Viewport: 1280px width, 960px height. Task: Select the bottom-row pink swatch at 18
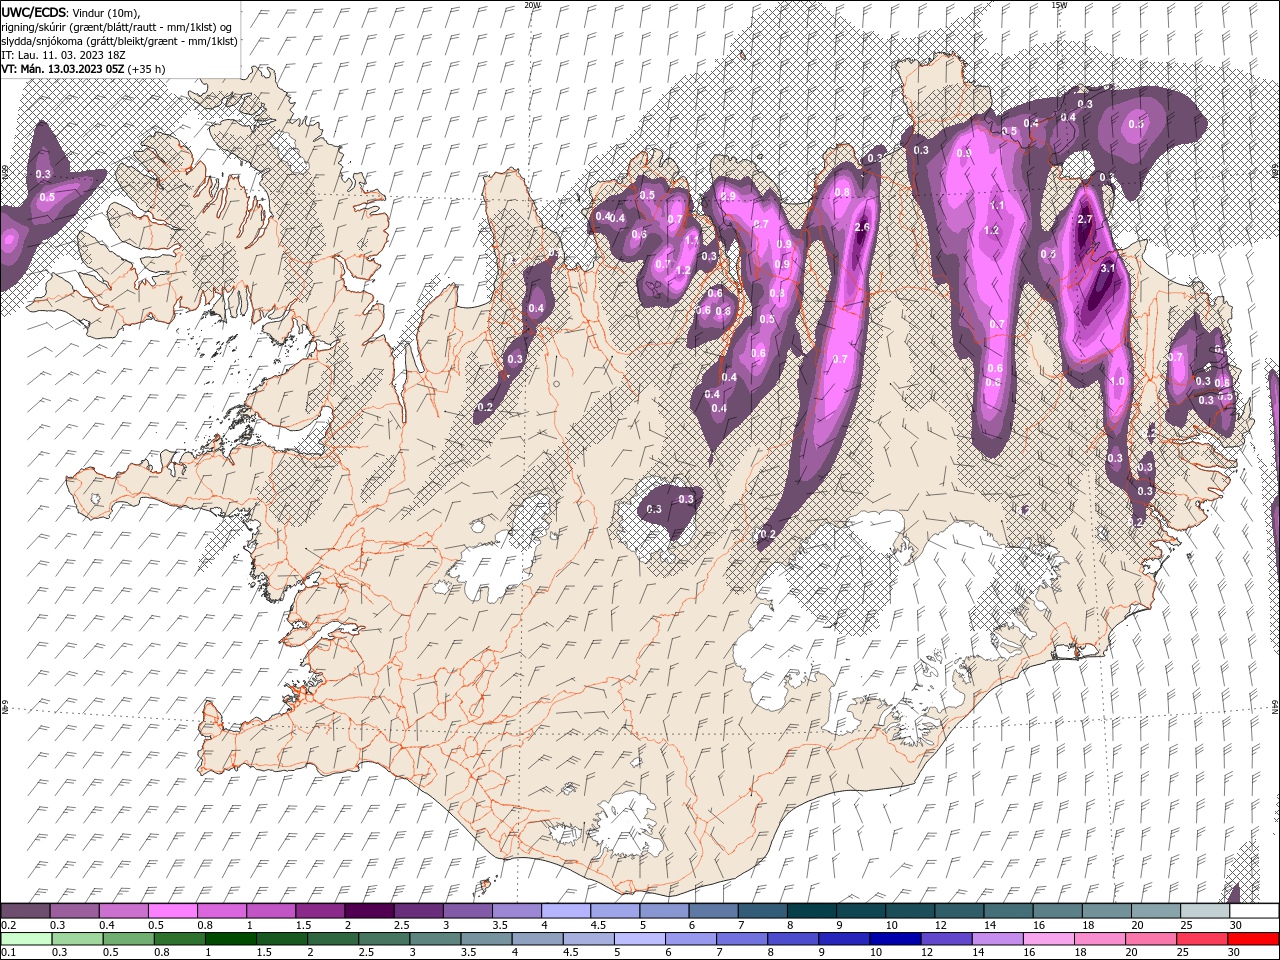(1100, 939)
